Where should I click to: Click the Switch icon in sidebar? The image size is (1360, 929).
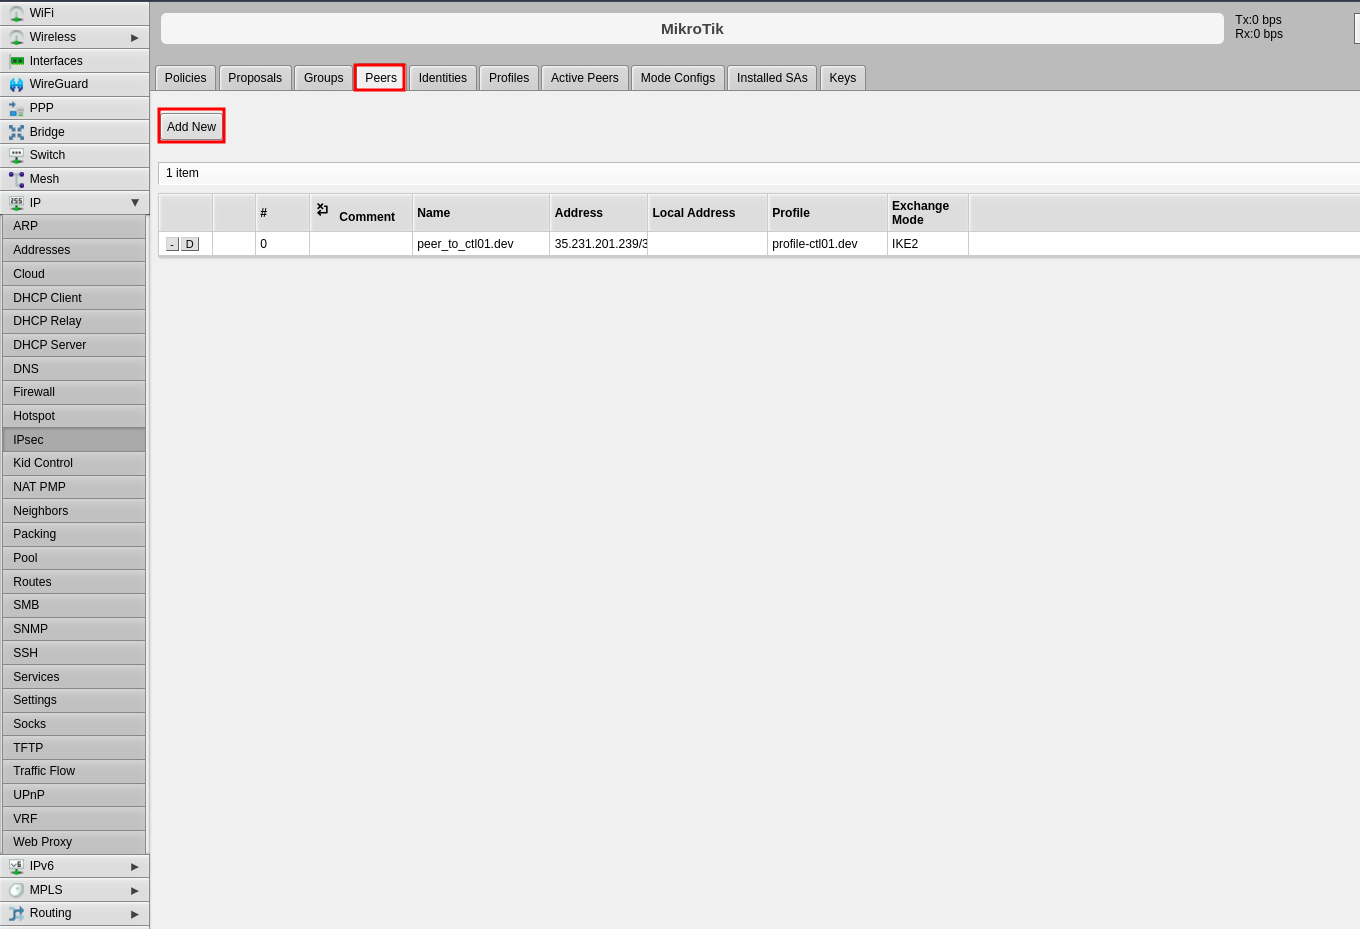(x=16, y=155)
